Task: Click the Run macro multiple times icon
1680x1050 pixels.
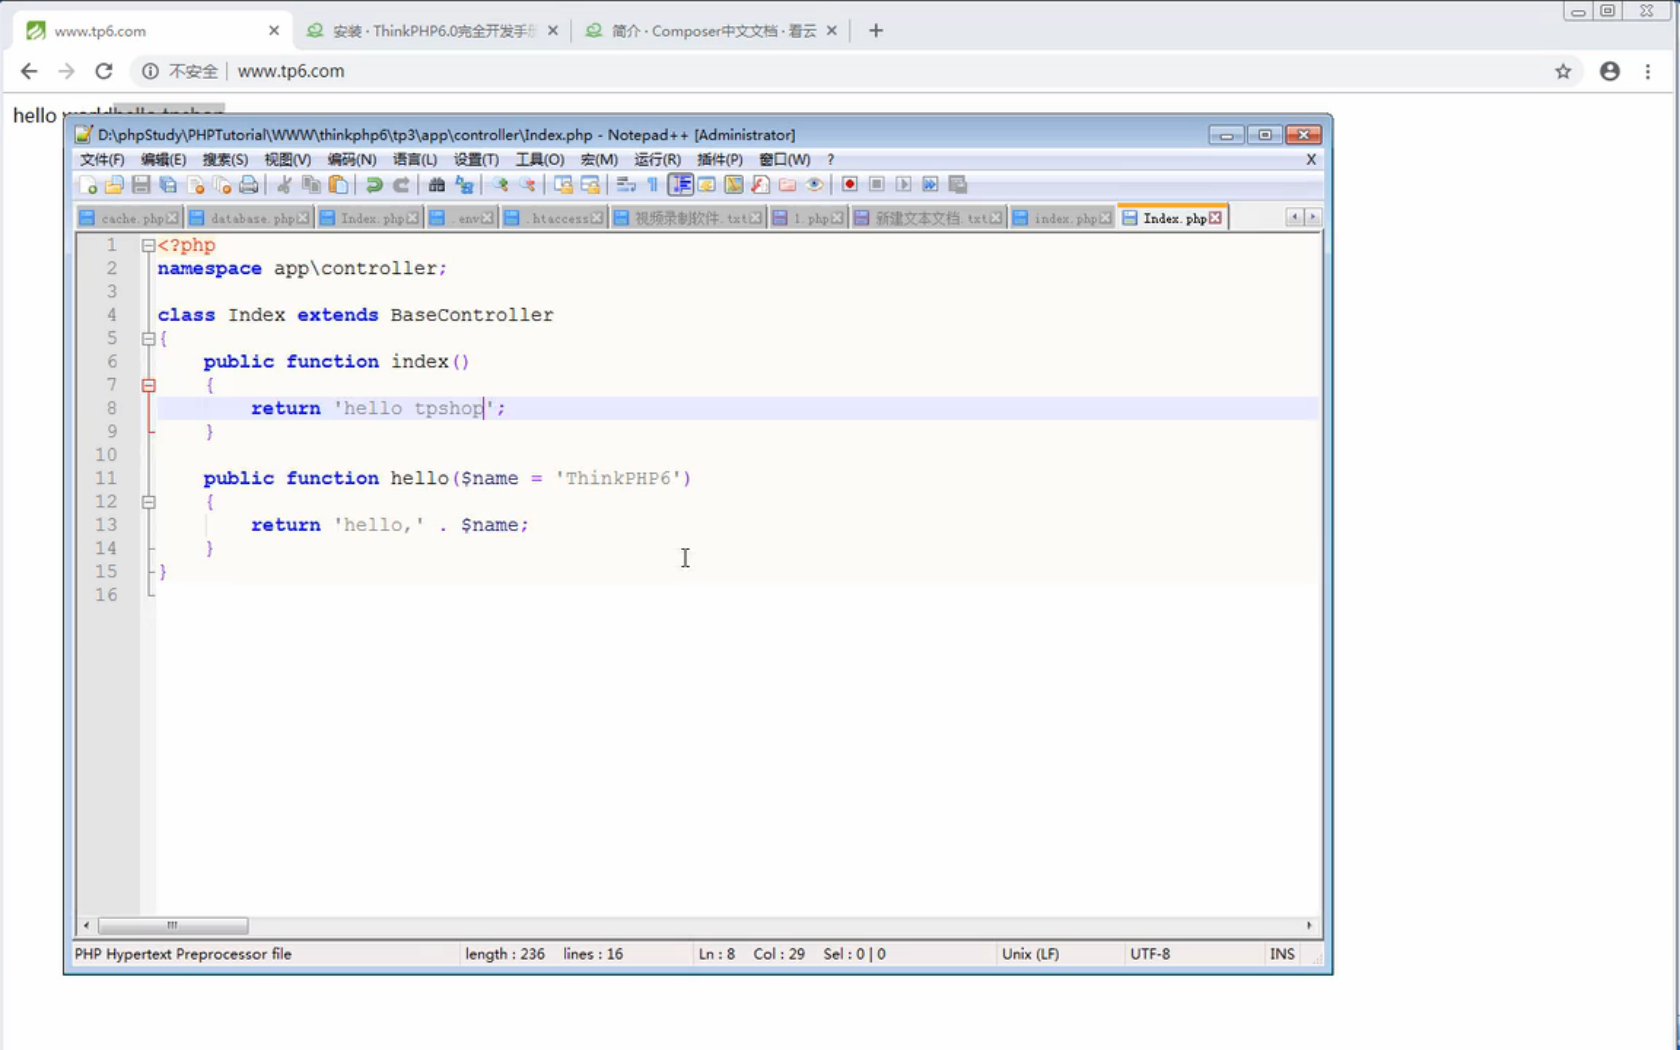Action: pos(931,185)
